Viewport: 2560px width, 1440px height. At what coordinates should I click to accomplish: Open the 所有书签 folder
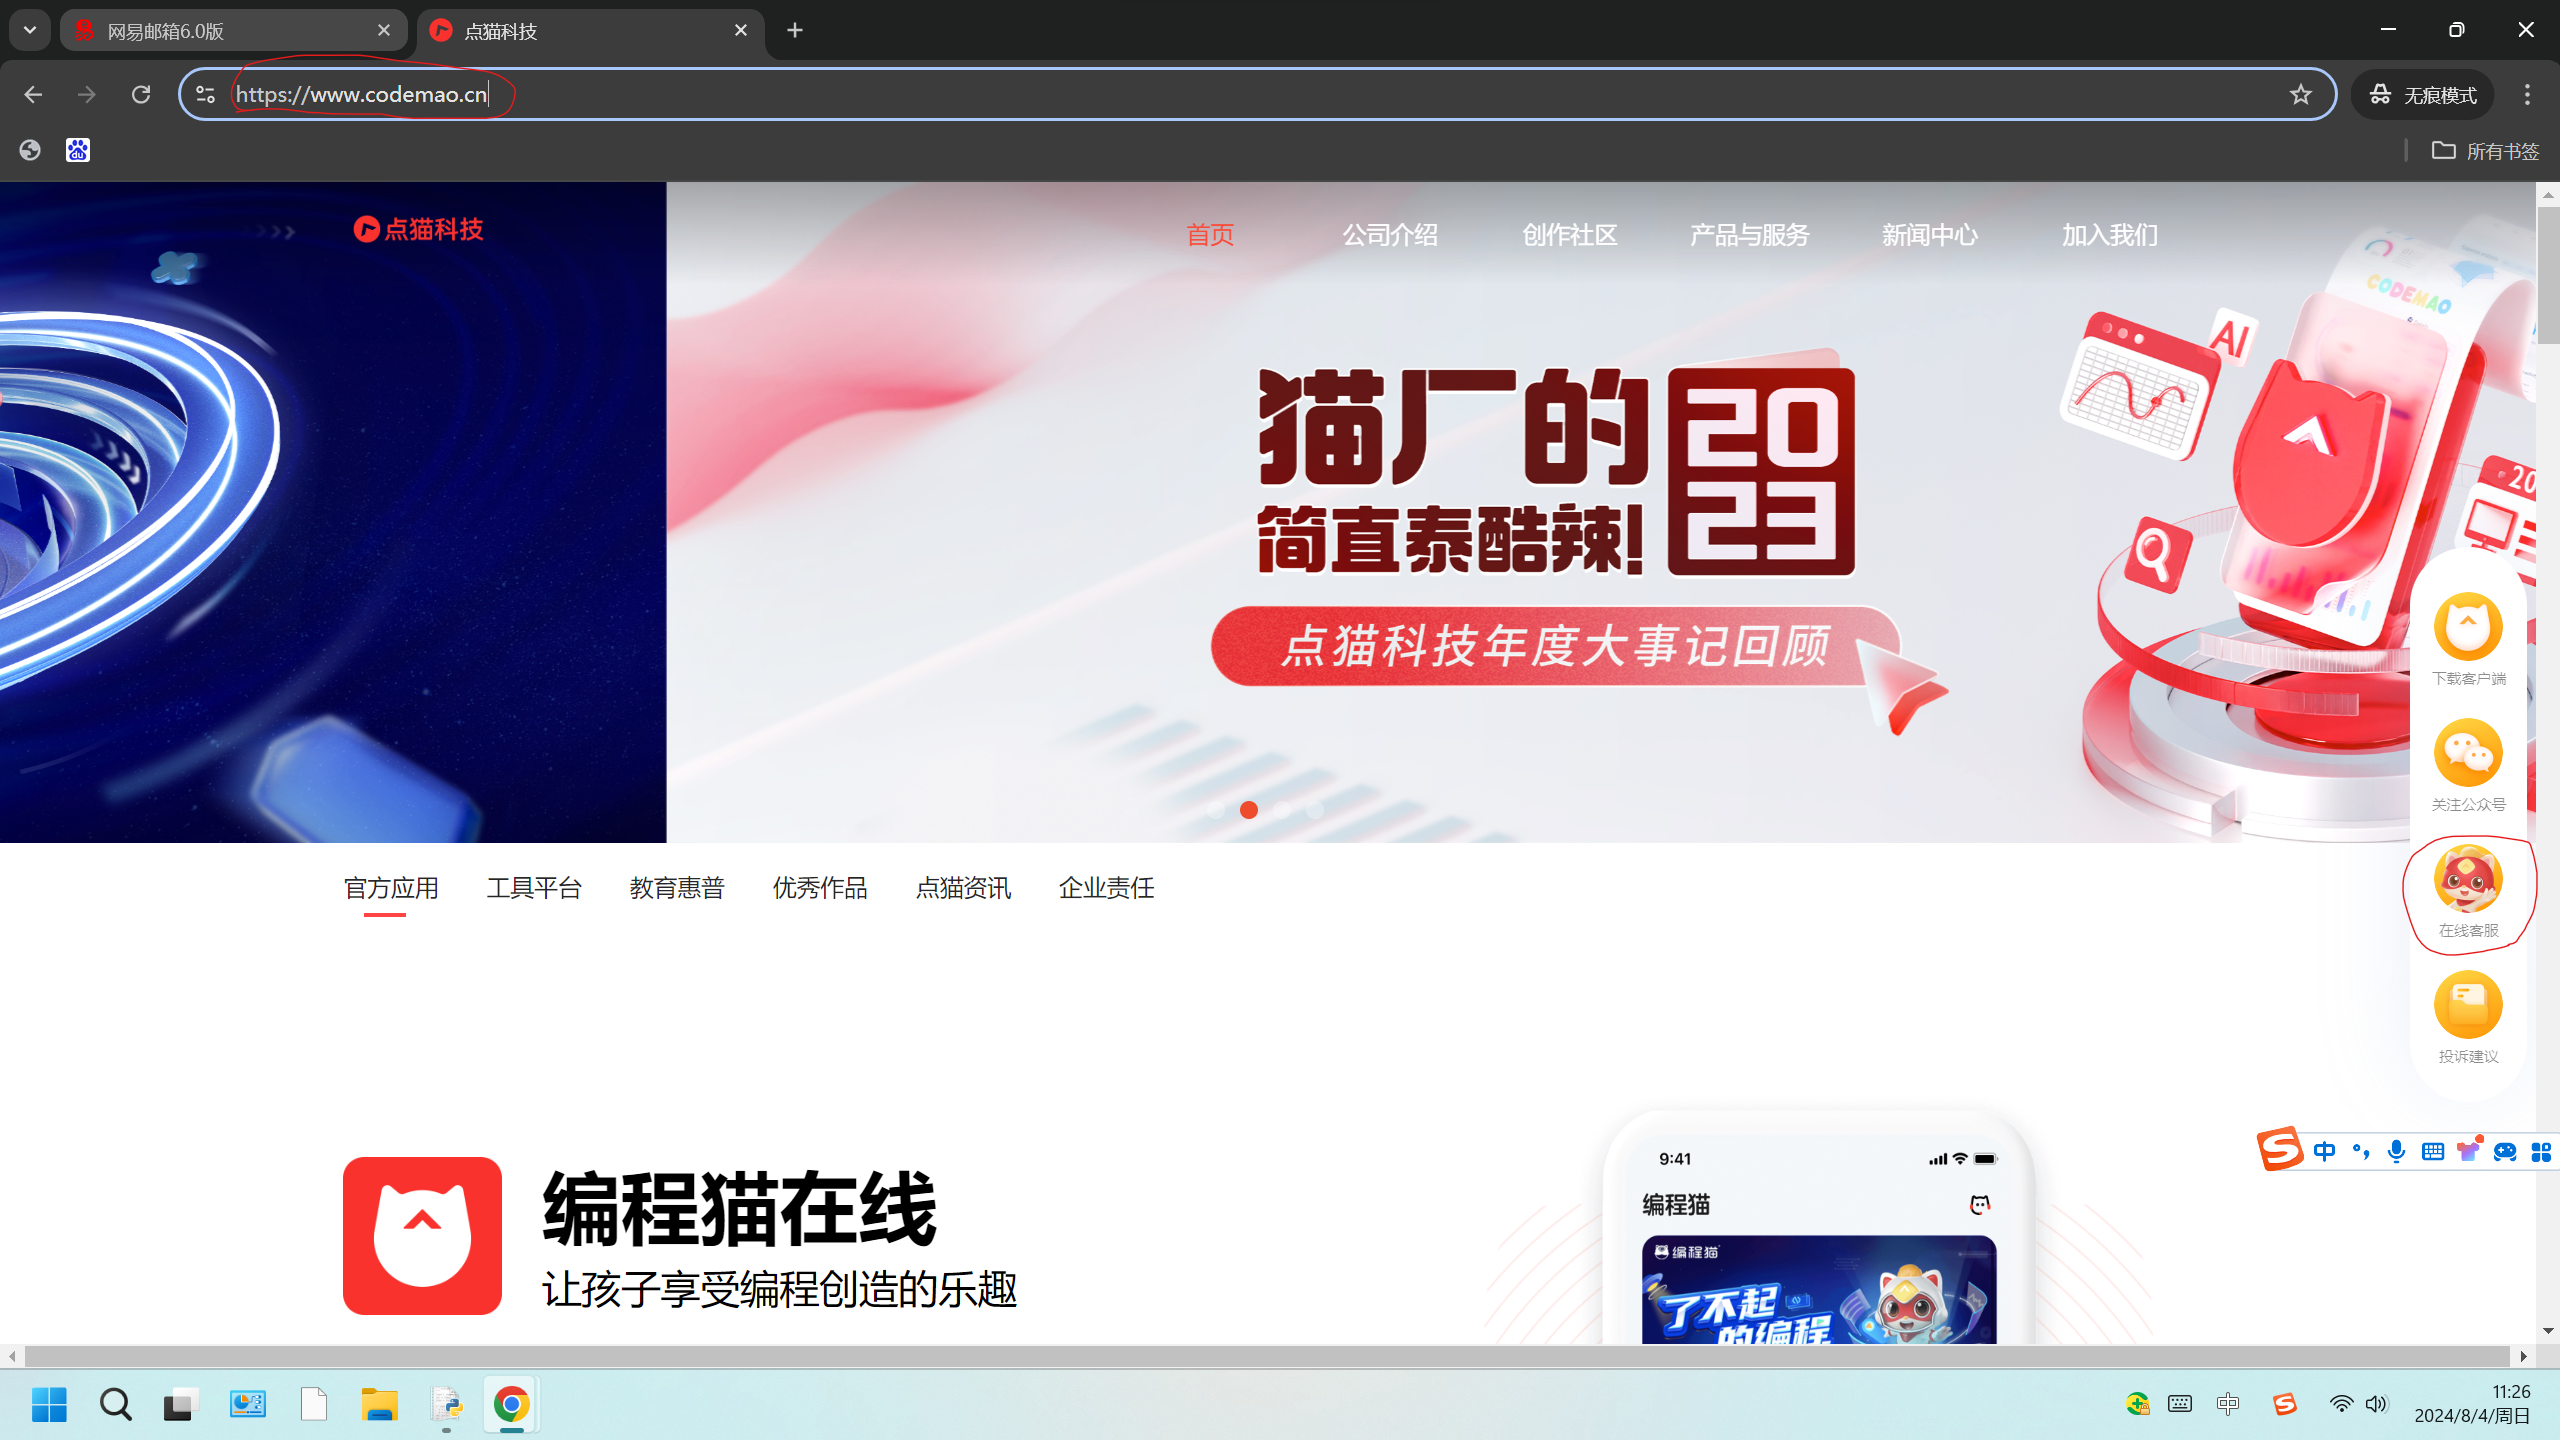click(2486, 150)
